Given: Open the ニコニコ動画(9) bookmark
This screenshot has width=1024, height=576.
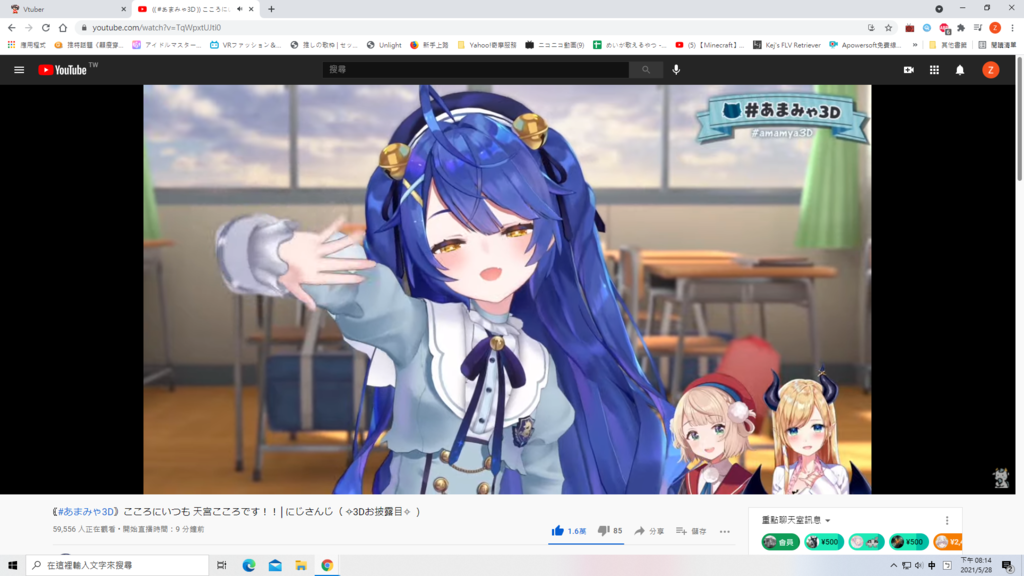Looking at the screenshot, I should [x=555, y=45].
